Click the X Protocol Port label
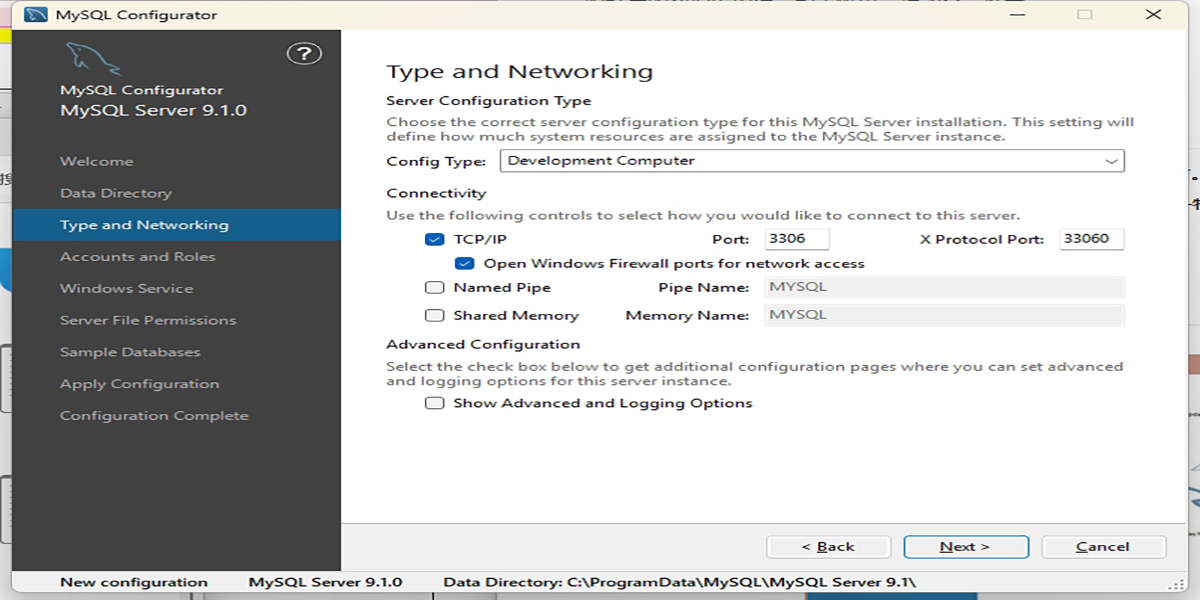Viewport: 1200px width, 600px height. 982,239
